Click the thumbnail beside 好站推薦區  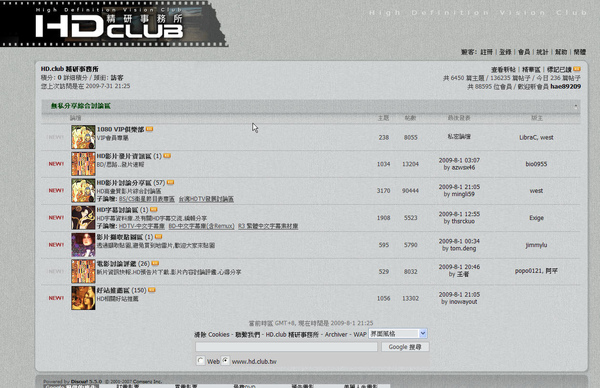click(x=83, y=298)
